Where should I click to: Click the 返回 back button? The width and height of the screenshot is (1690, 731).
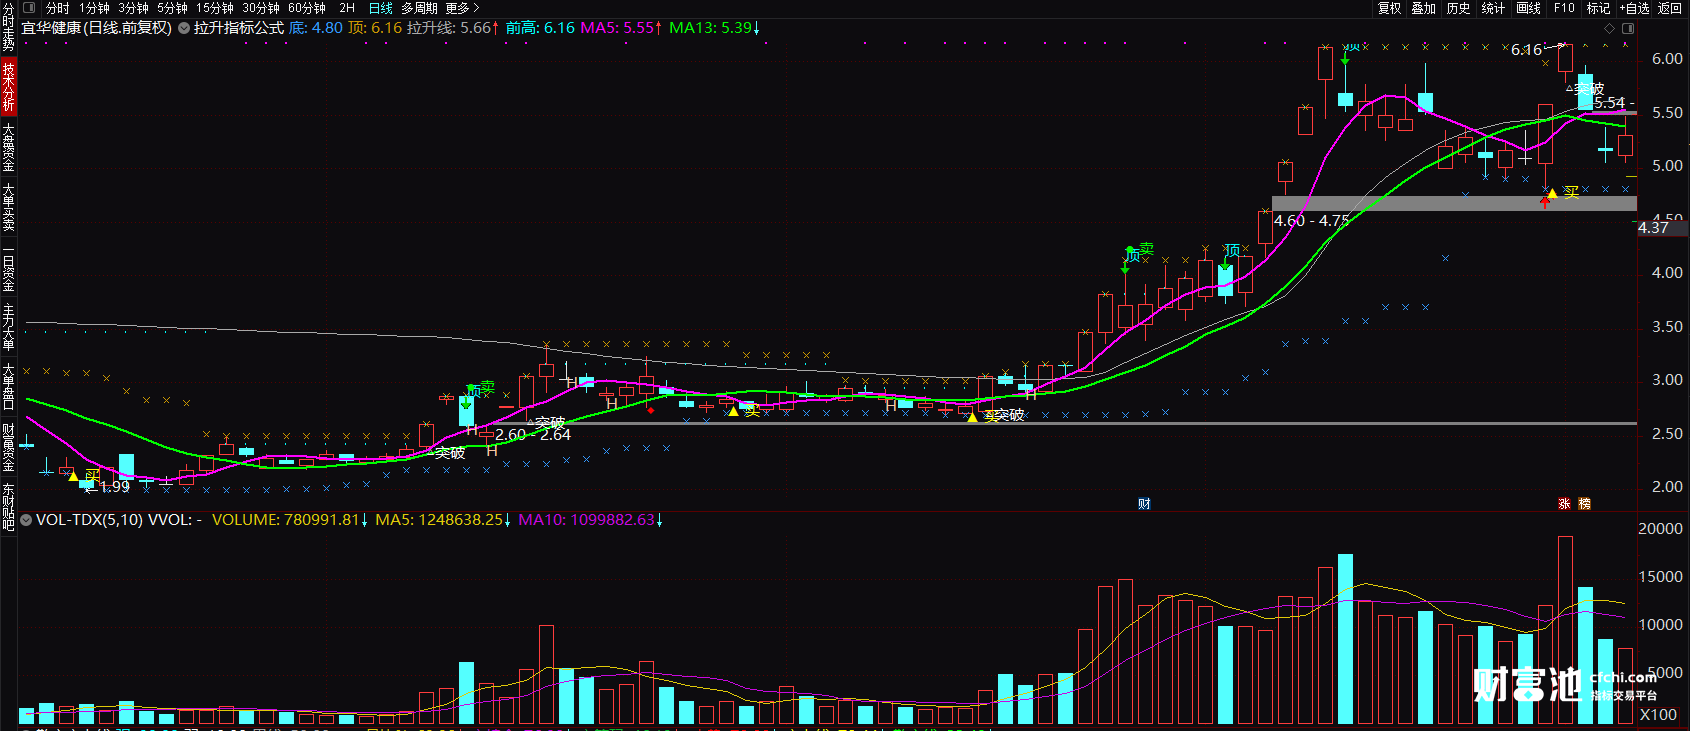[x=1670, y=8]
